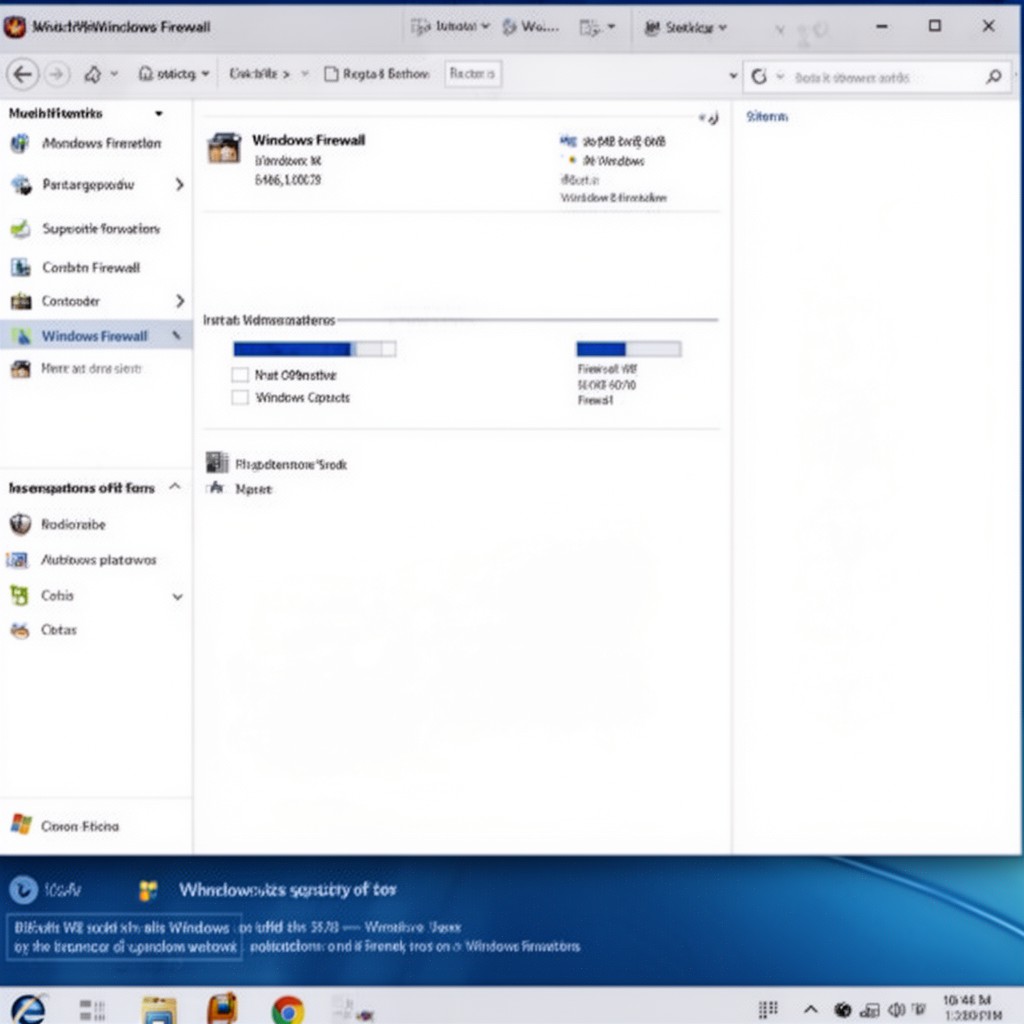Click the outlined text box in the banner
This screenshot has width=1024, height=1024.
pyautogui.click(x=124, y=937)
